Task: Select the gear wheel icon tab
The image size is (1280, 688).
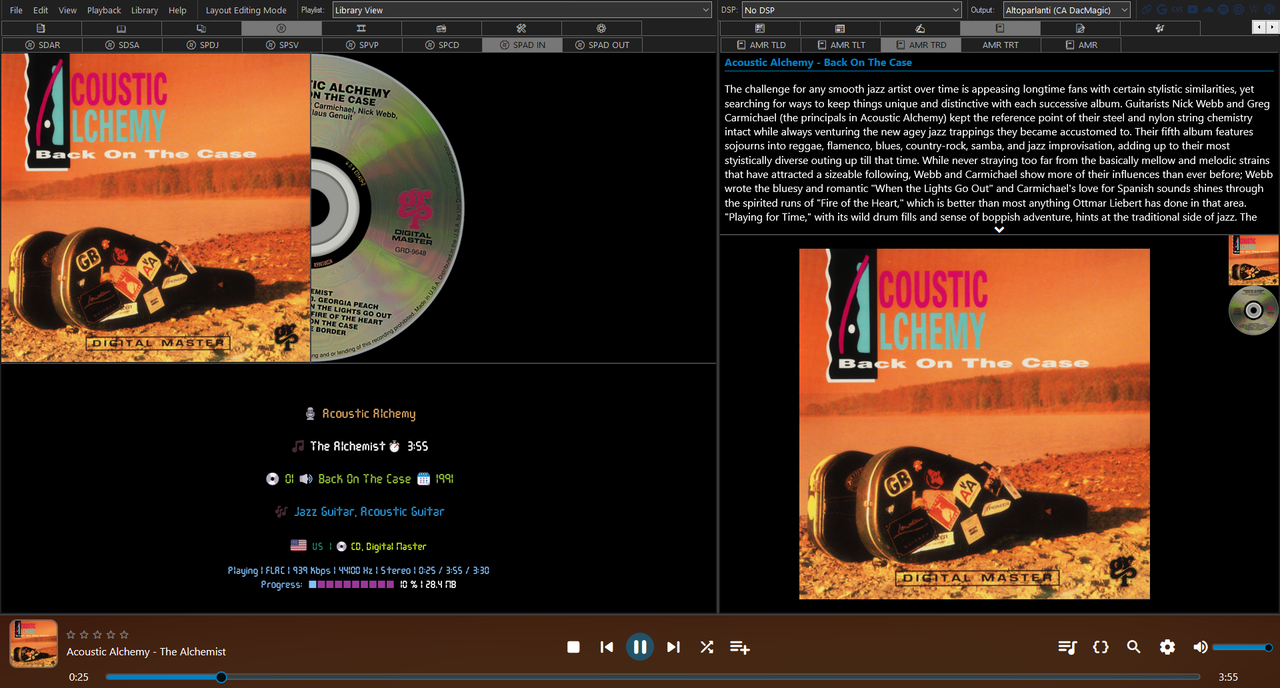Action: coord(601,28)
